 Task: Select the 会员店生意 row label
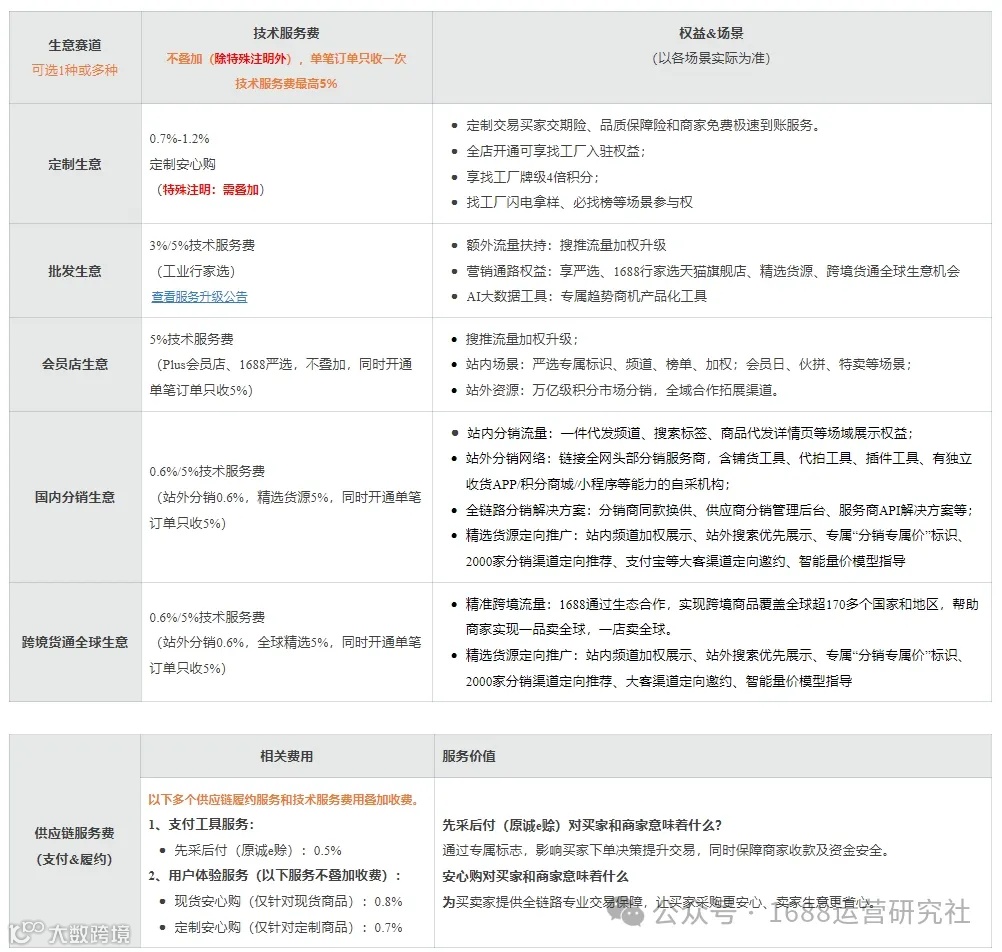coord(75,364)
